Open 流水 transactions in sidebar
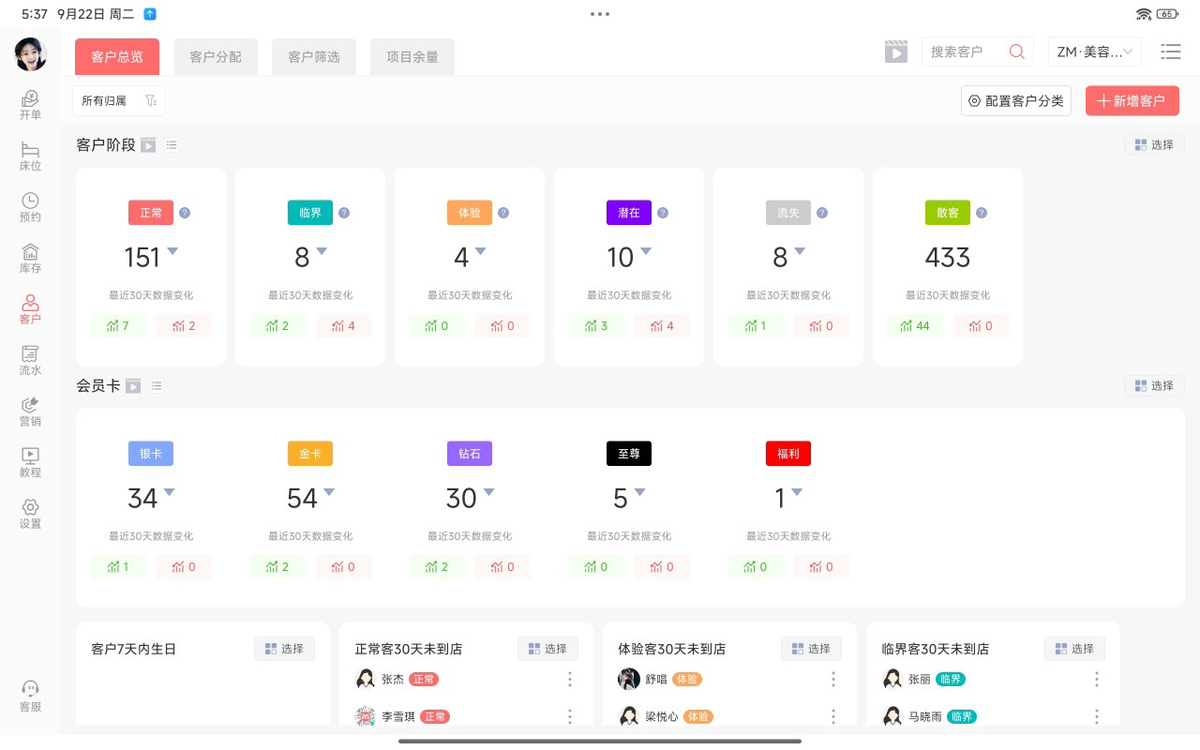 pos(30,360)
